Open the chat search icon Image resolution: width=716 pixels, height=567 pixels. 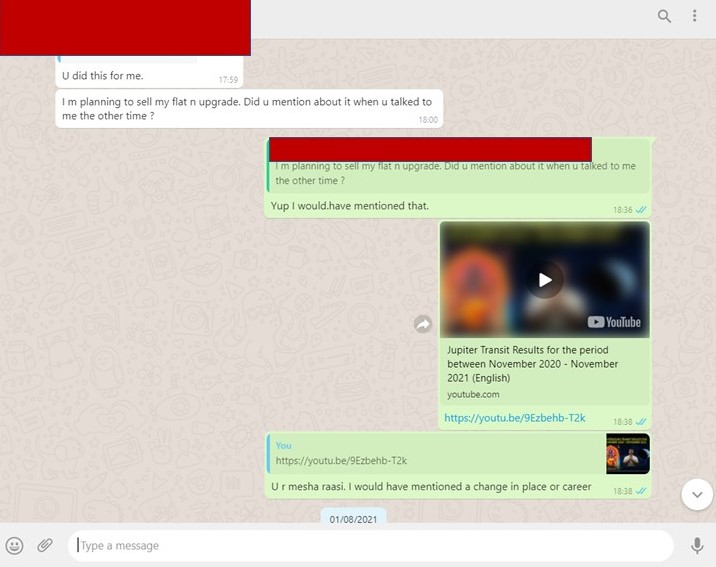[x=664, y=16]
